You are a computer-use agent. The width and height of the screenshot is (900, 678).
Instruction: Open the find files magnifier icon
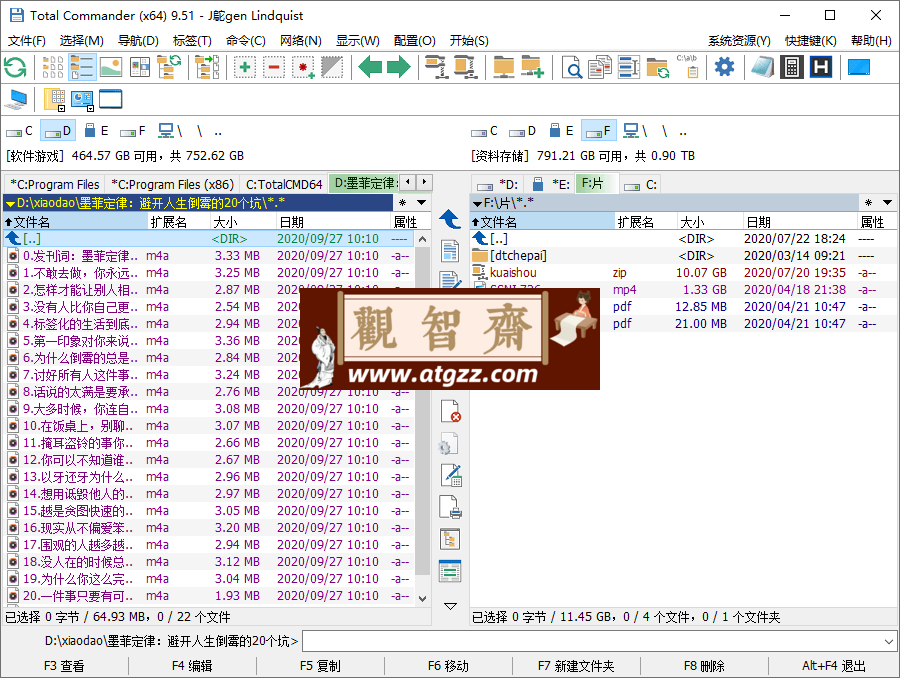pyautogui.click(x=571, y=67)
